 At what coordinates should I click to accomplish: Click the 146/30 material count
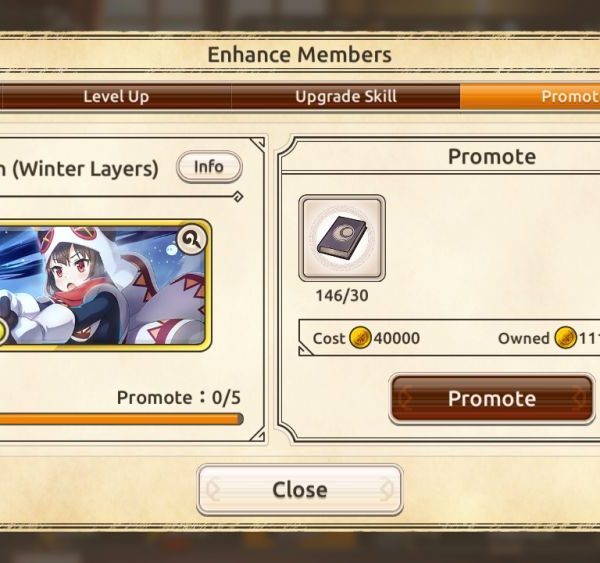pos(342,295)
